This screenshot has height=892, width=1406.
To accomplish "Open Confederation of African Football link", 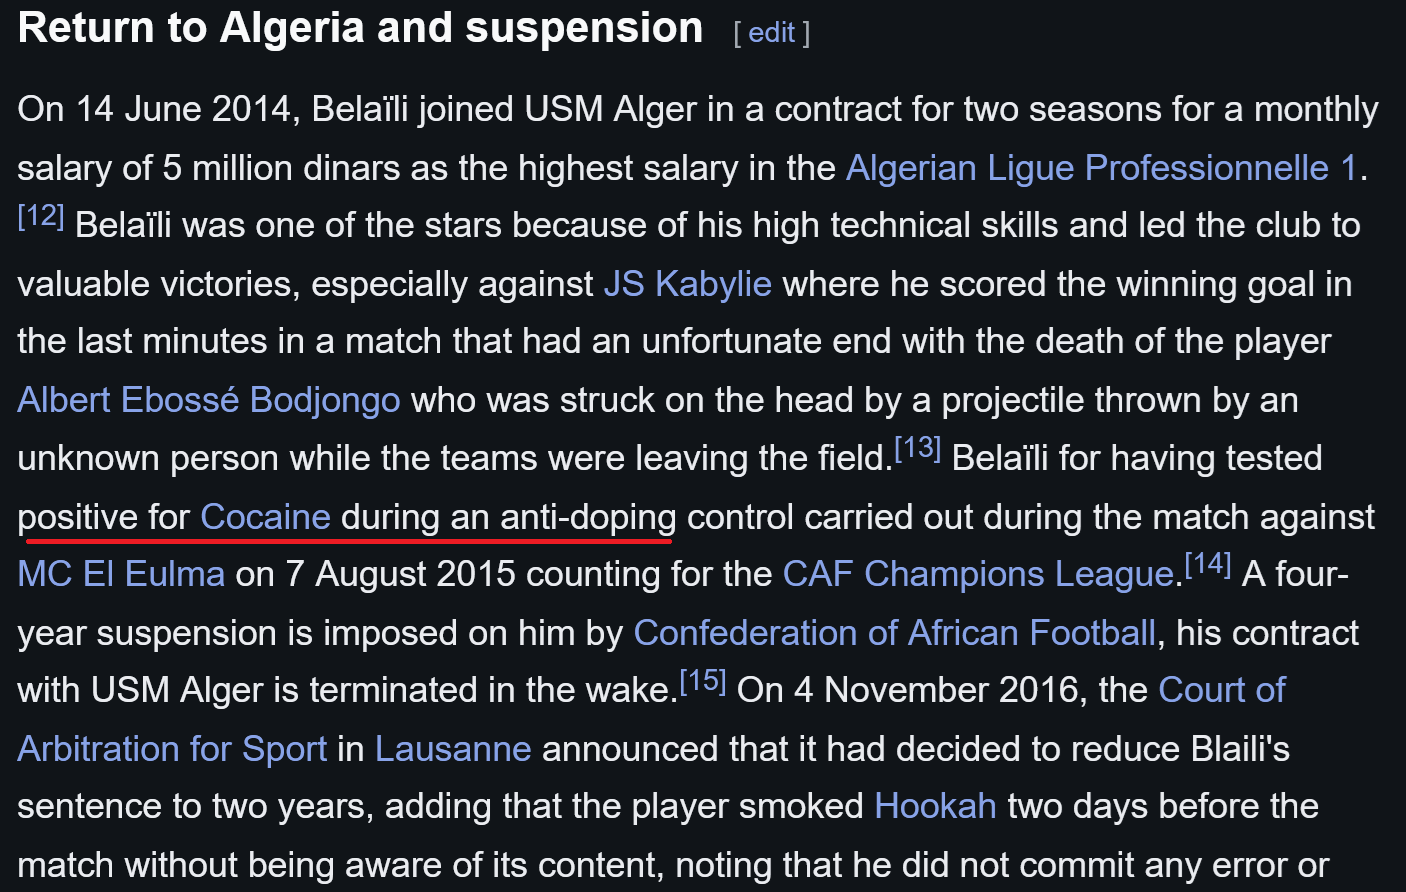I will click(x=895, y=633).
